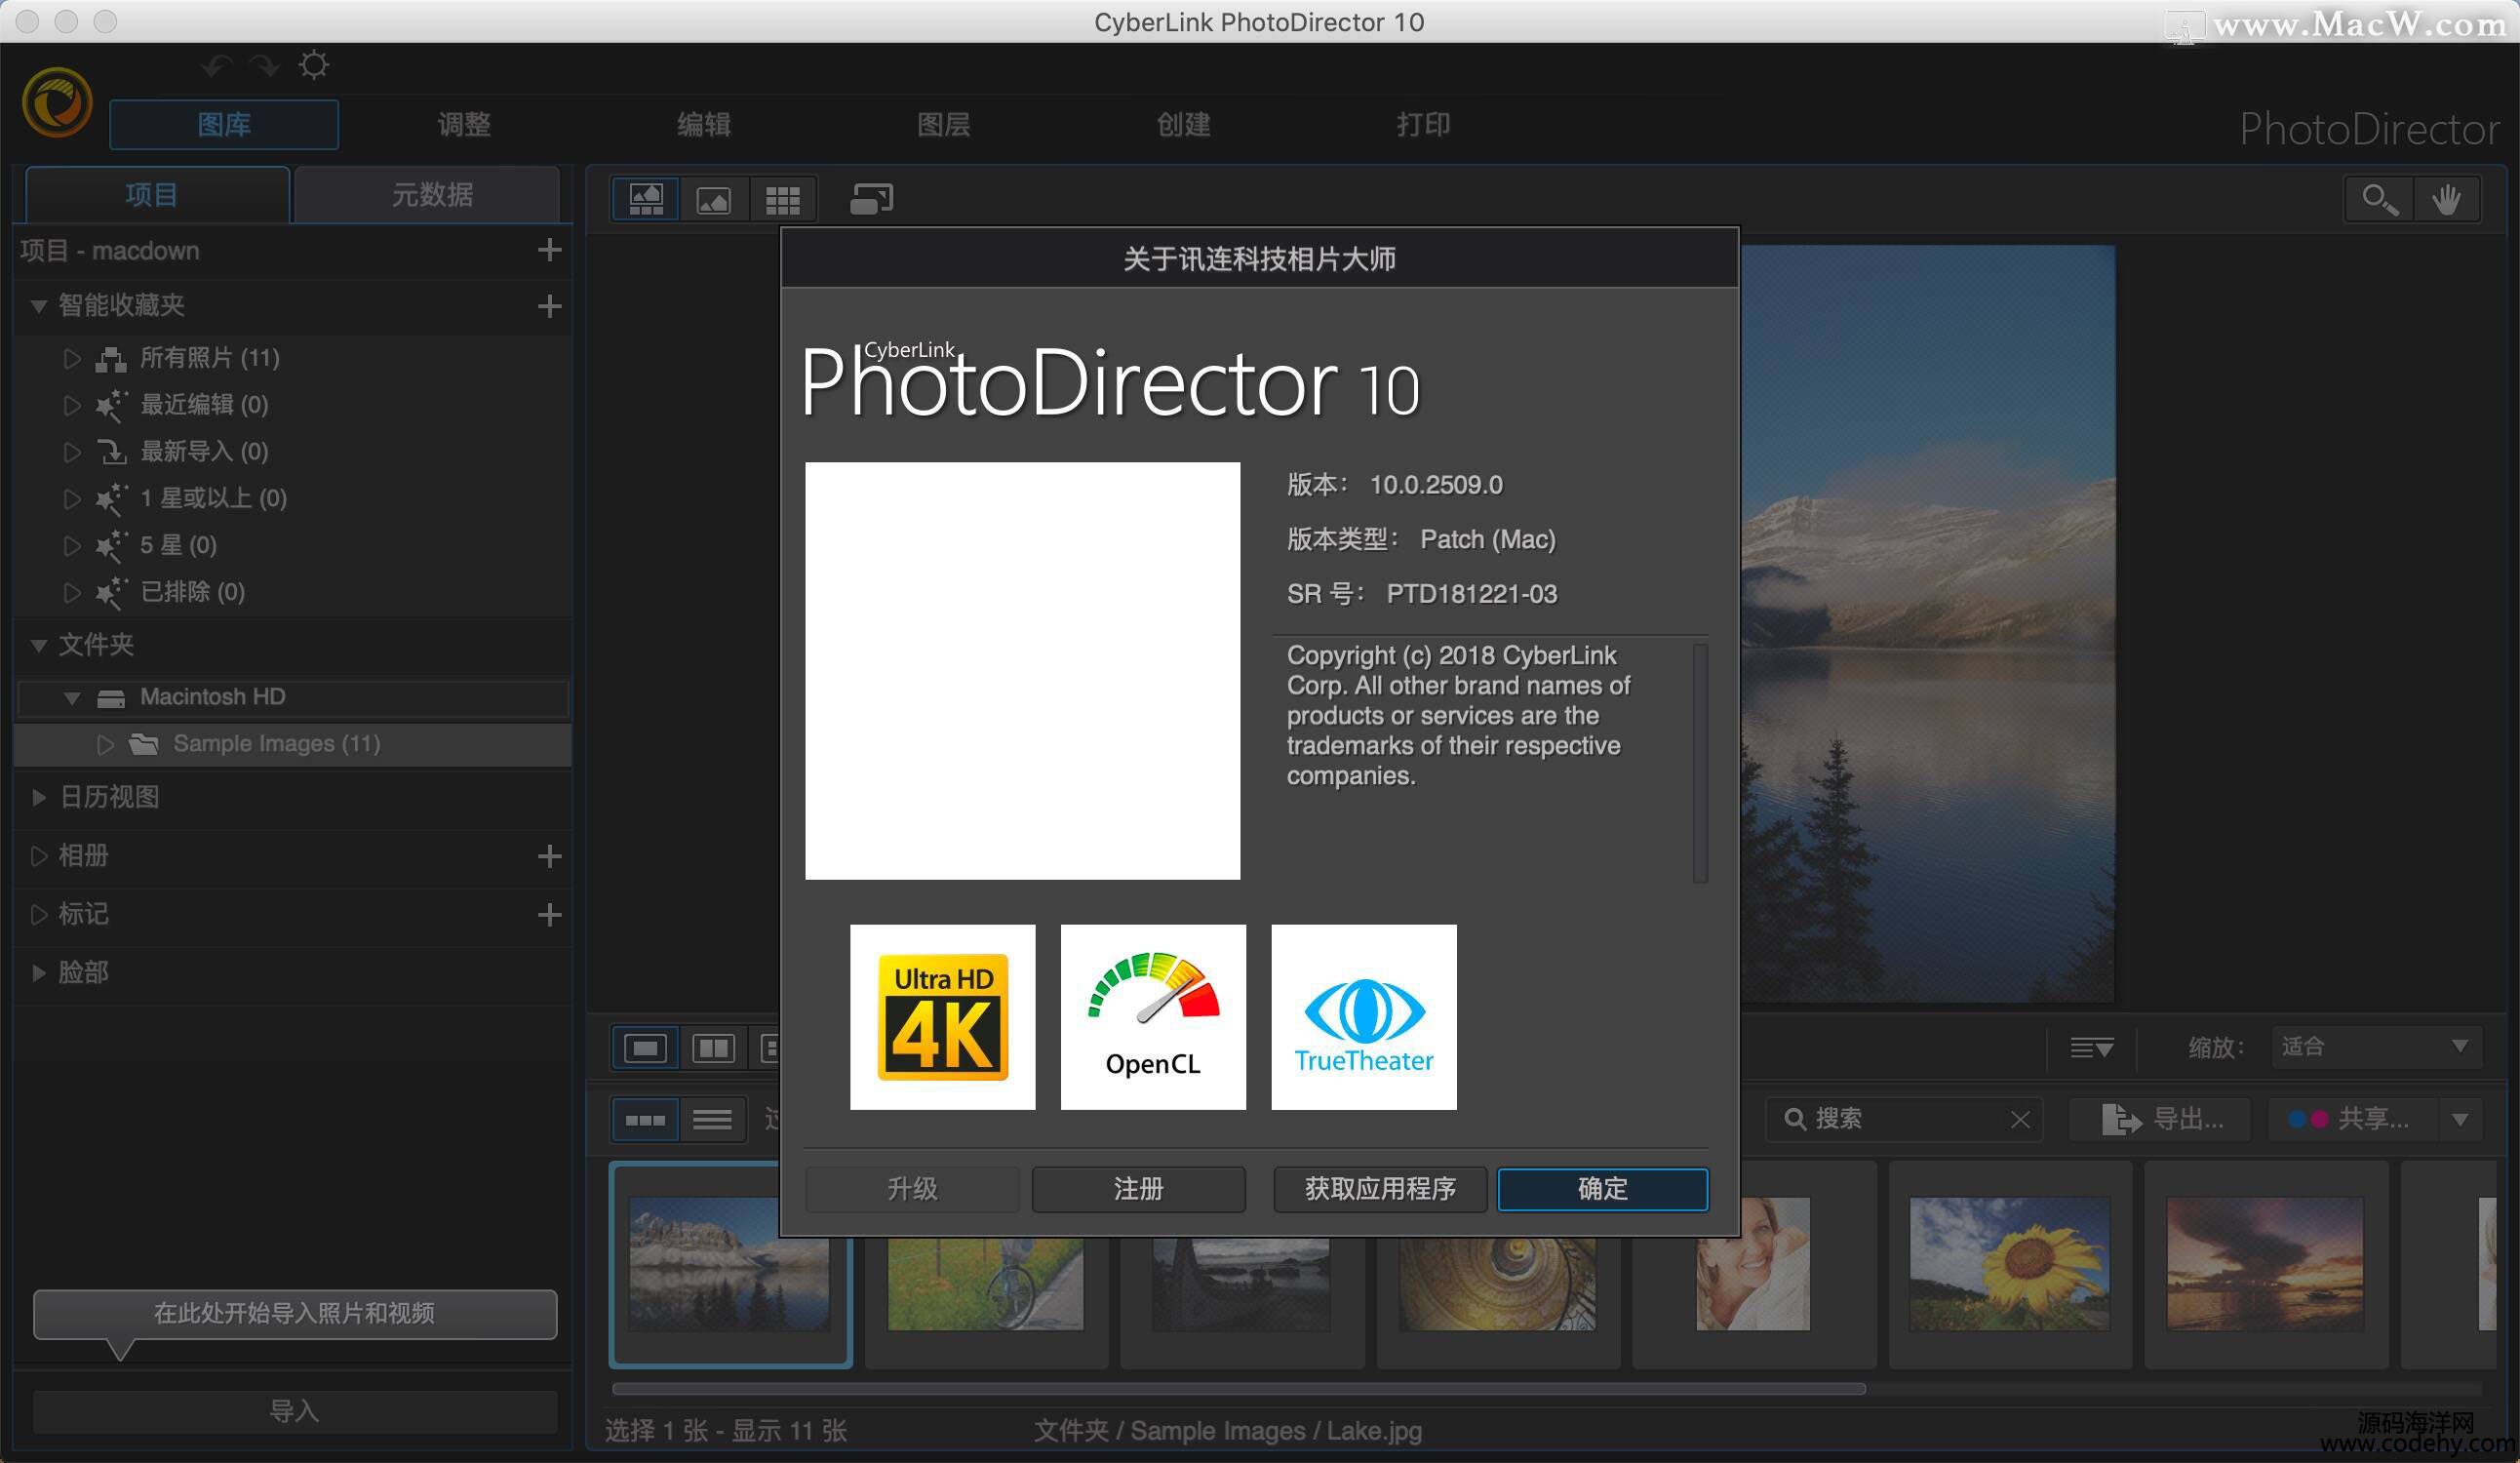Image resolution: width=2520 pixels, height=1463 pixels.
Task: Click the 搜索 input field
Action: (1904, 1119)
